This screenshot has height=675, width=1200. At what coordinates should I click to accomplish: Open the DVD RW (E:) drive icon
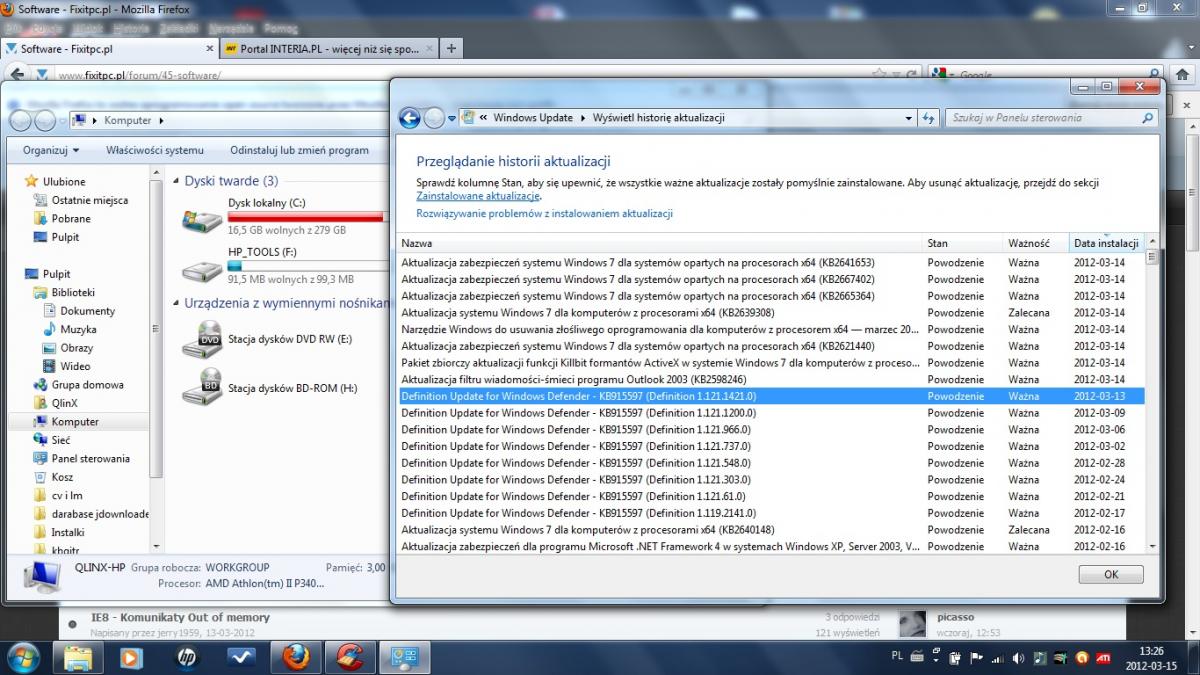click(202, 340)
